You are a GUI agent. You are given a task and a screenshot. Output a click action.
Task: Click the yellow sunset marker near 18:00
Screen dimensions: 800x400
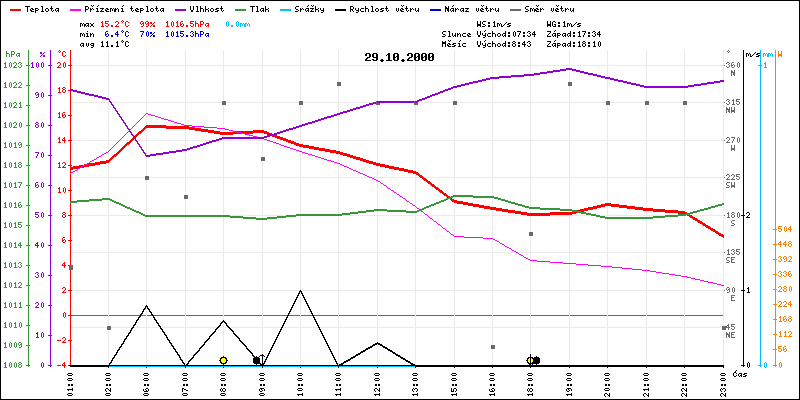[x=530, y=360]
